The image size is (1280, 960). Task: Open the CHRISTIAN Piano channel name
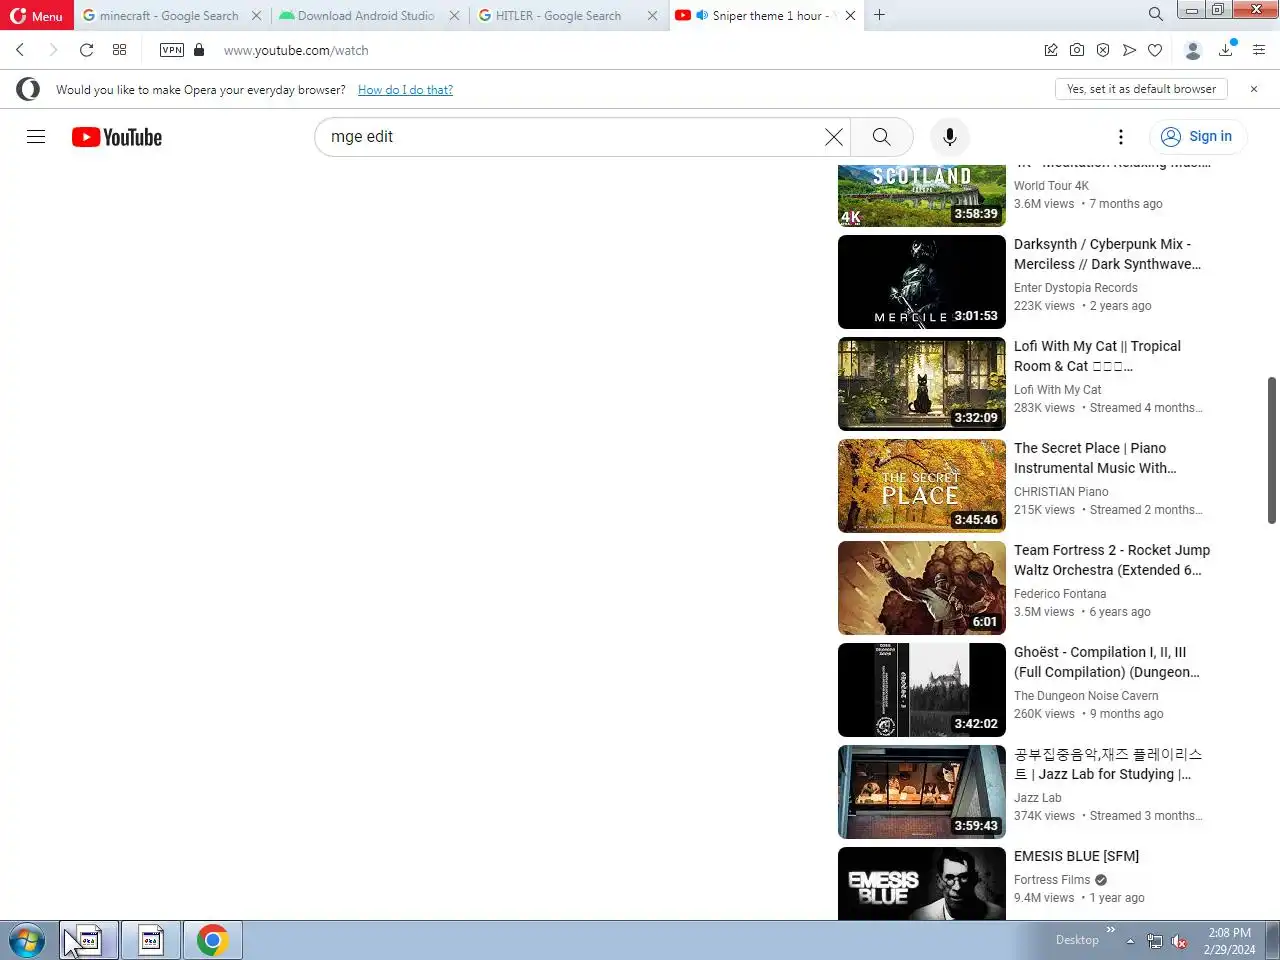point(1061,492)
